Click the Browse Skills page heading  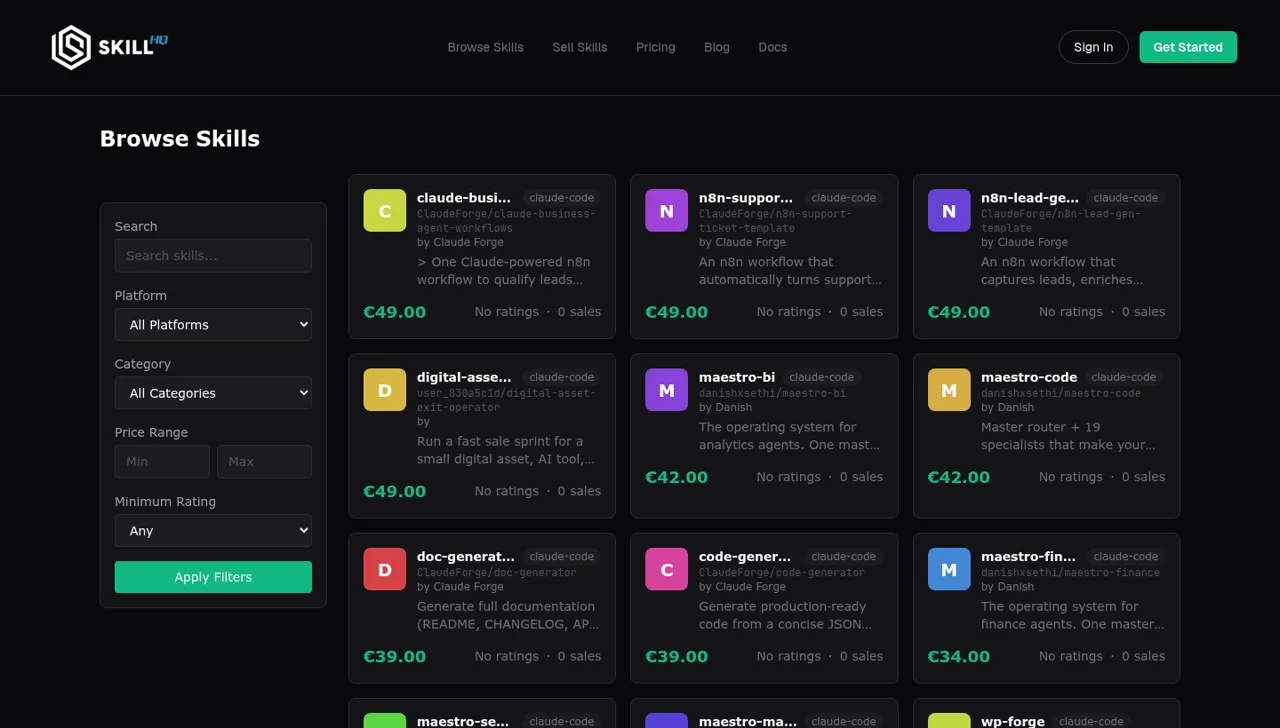tap(180, 139)
